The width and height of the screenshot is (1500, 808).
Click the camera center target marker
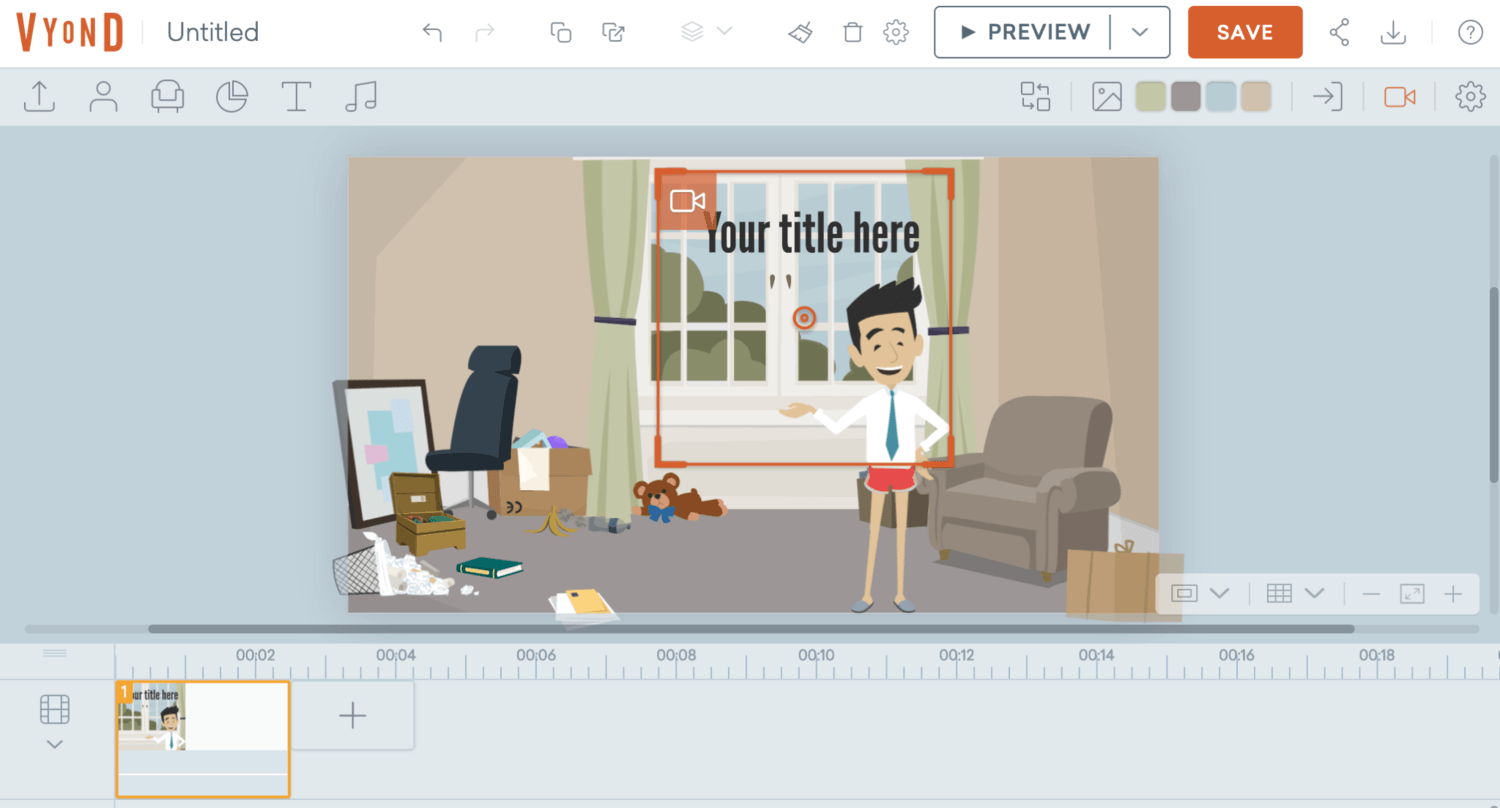[804, 318]
